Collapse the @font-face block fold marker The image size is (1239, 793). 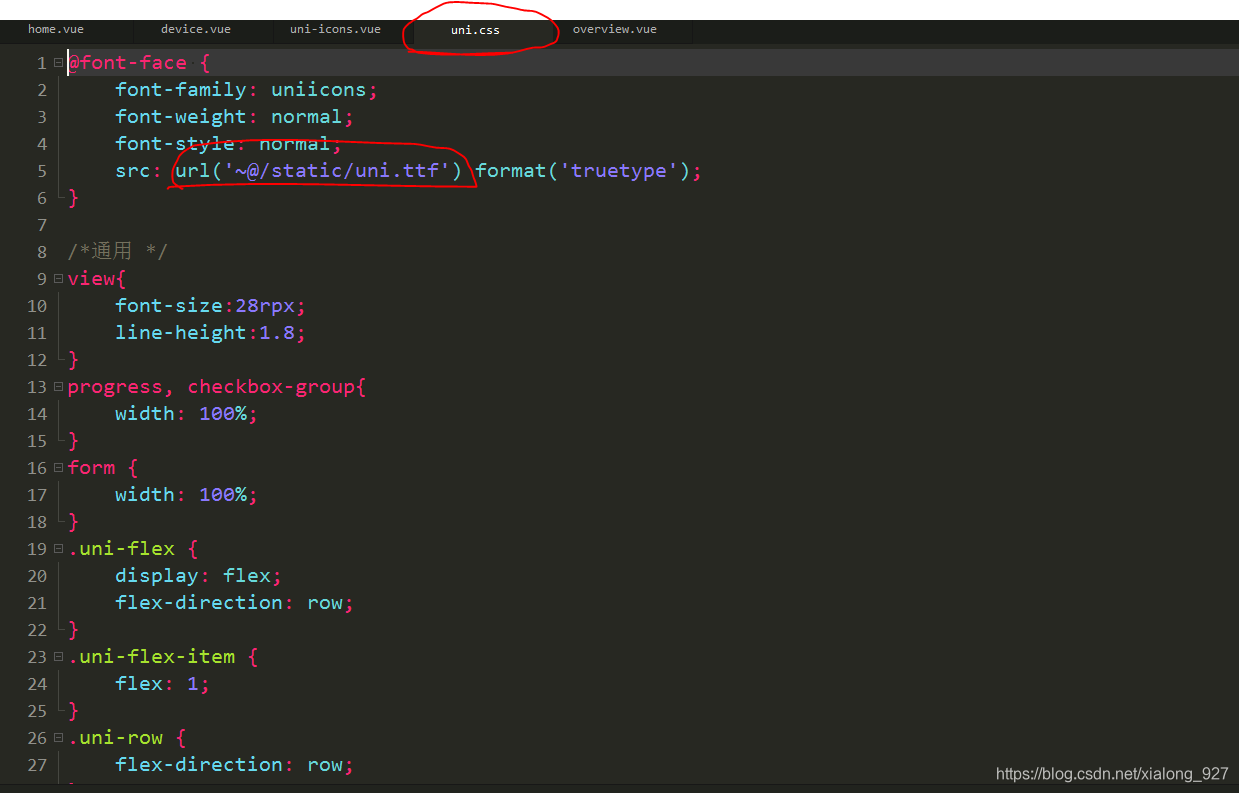point(59,63)
